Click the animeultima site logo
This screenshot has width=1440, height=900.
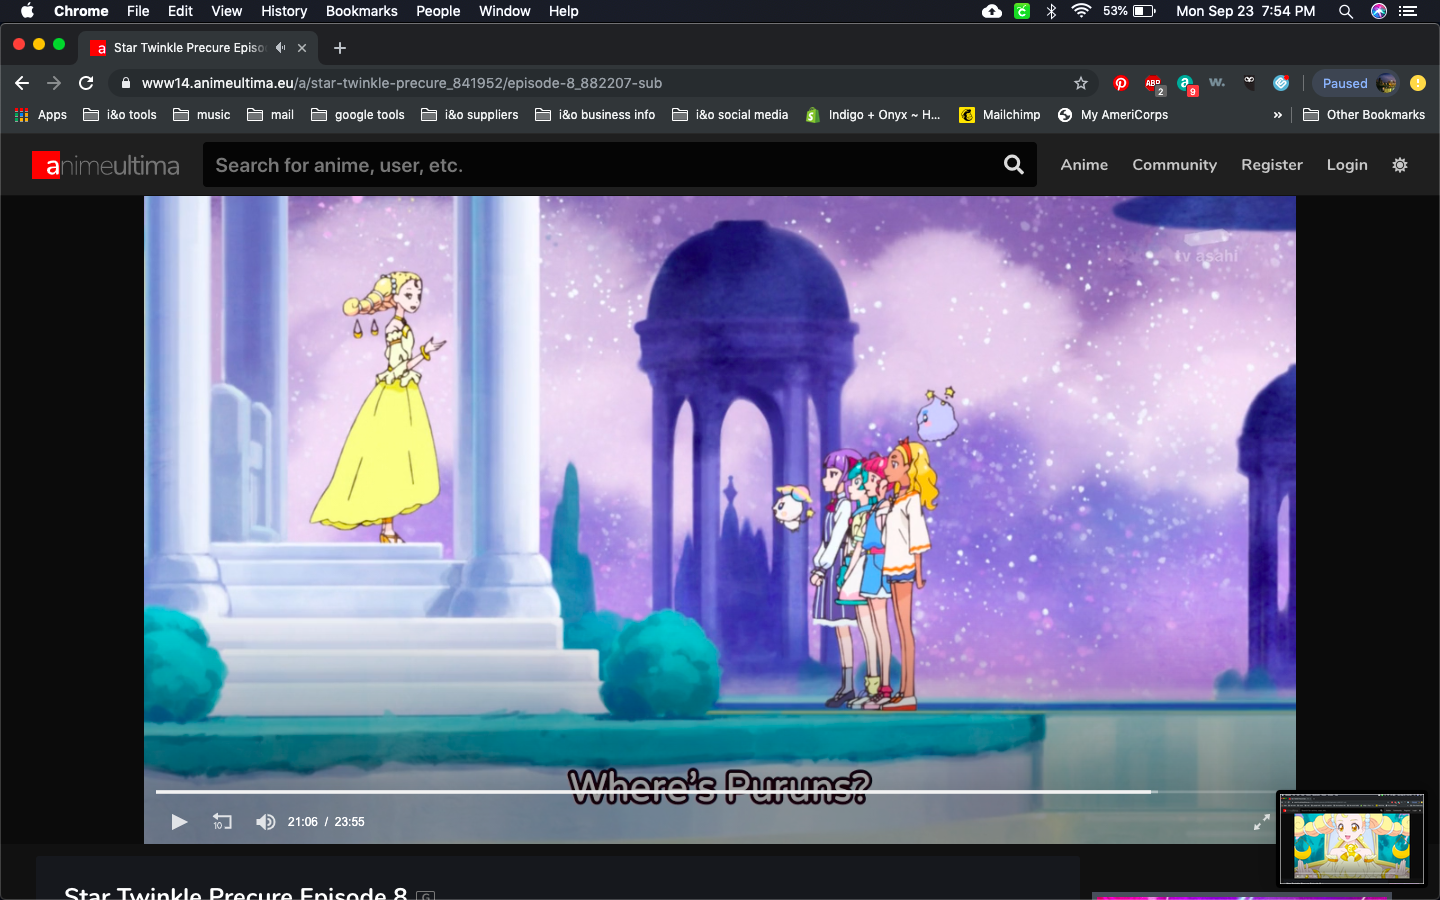click(106, 165)
